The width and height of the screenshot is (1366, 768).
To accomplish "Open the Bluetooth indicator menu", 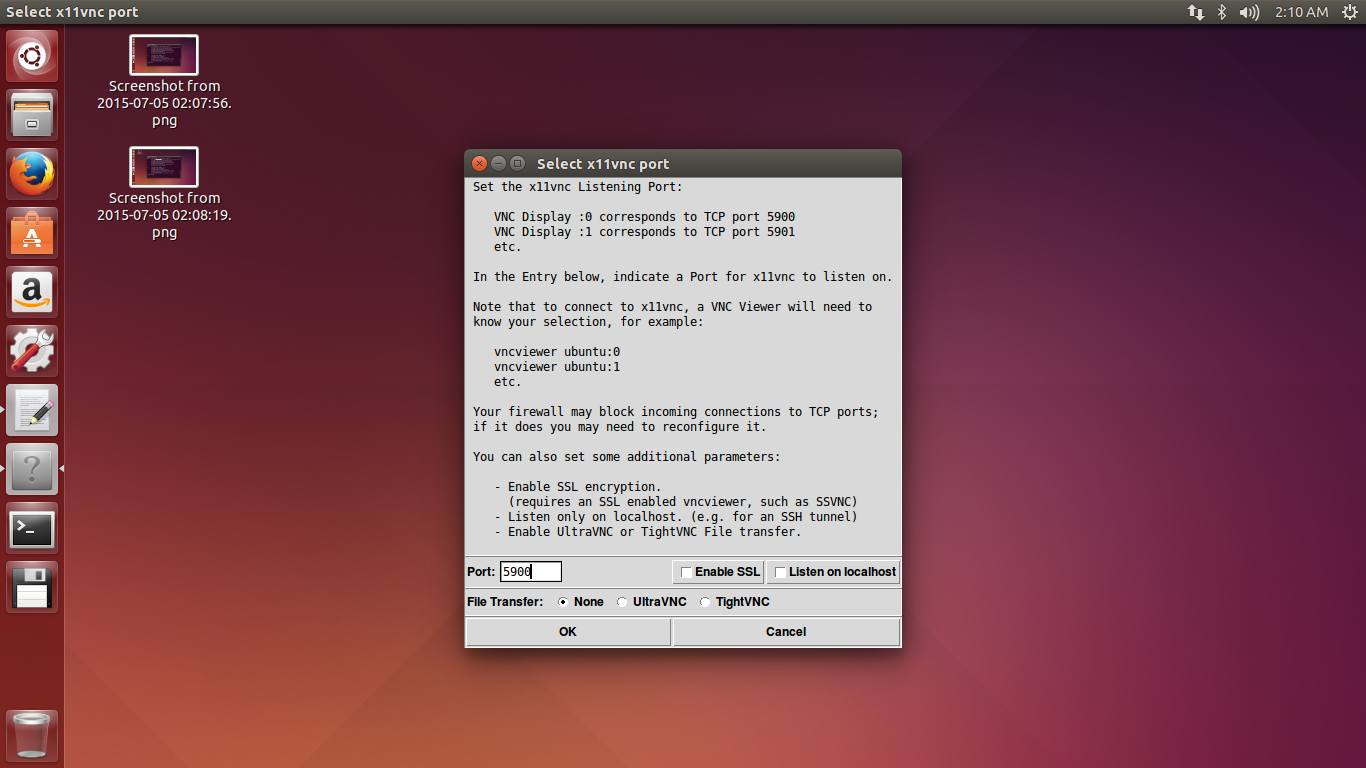I will point(1221,12).
